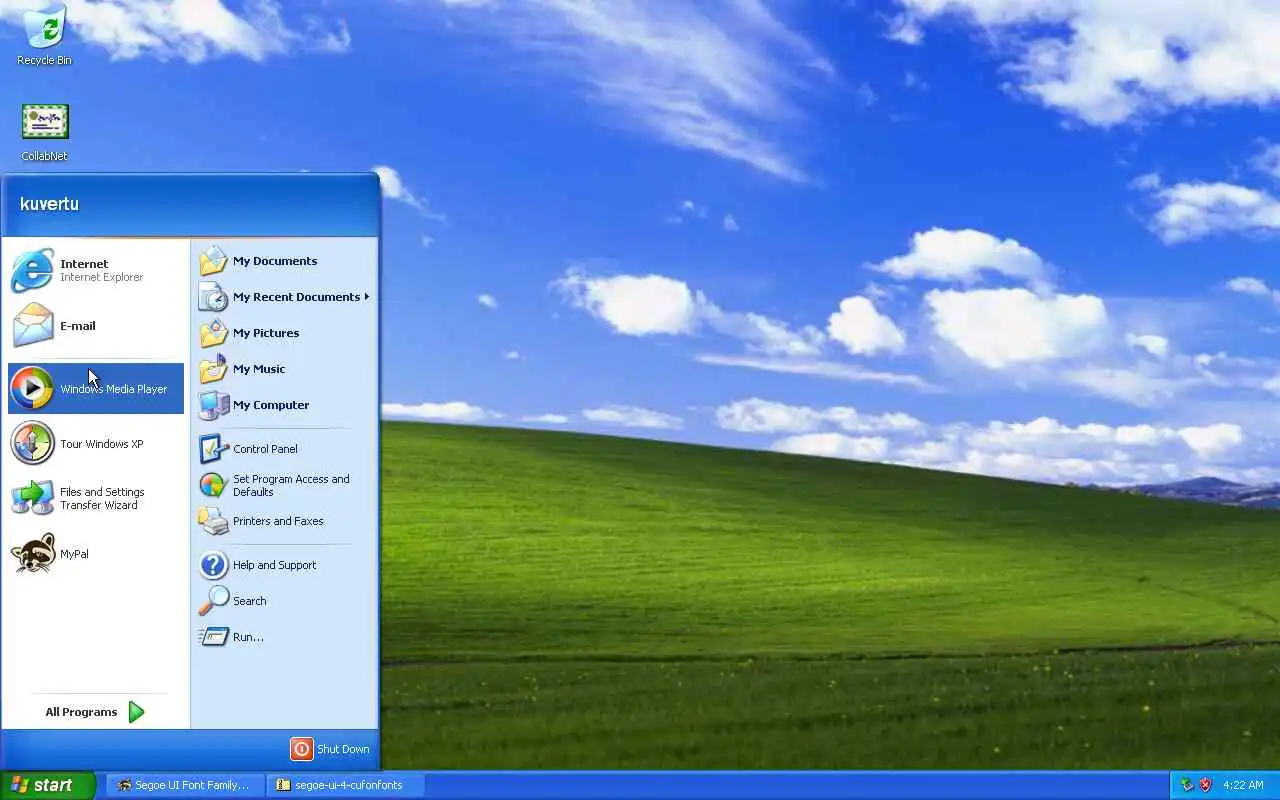Click the kuvertu user name header
The height and width of the screenshot is (800, 1280).
pyautogui.click(x=49, y=204)
